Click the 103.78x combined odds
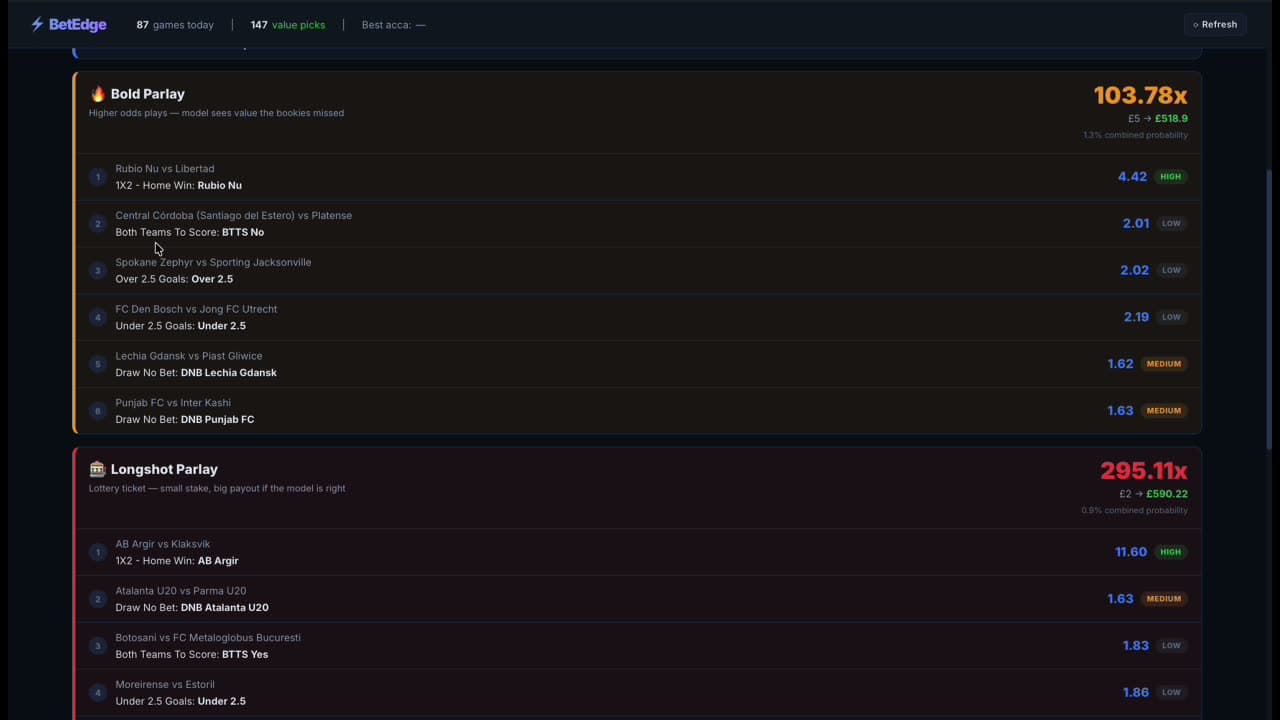The height and width of the screenshot is (720, 1280). pyautogui.click(x=1140, y=95)
